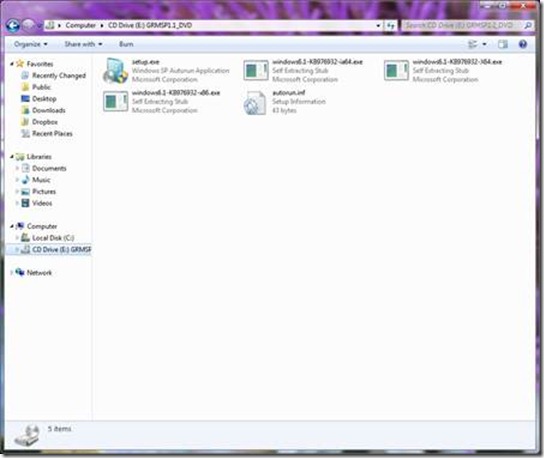Select CD Drive (E:) GRMSP in the tree
This screenshot has width=544, height=458.
(x=61, y=250)
